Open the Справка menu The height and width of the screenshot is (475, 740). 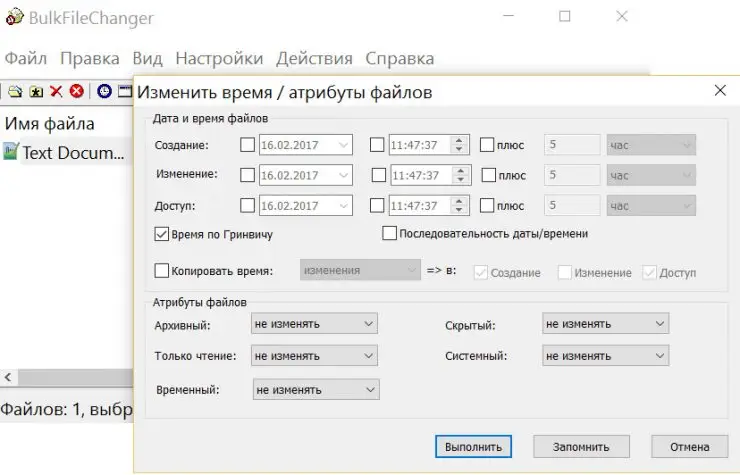click(399, 59)
